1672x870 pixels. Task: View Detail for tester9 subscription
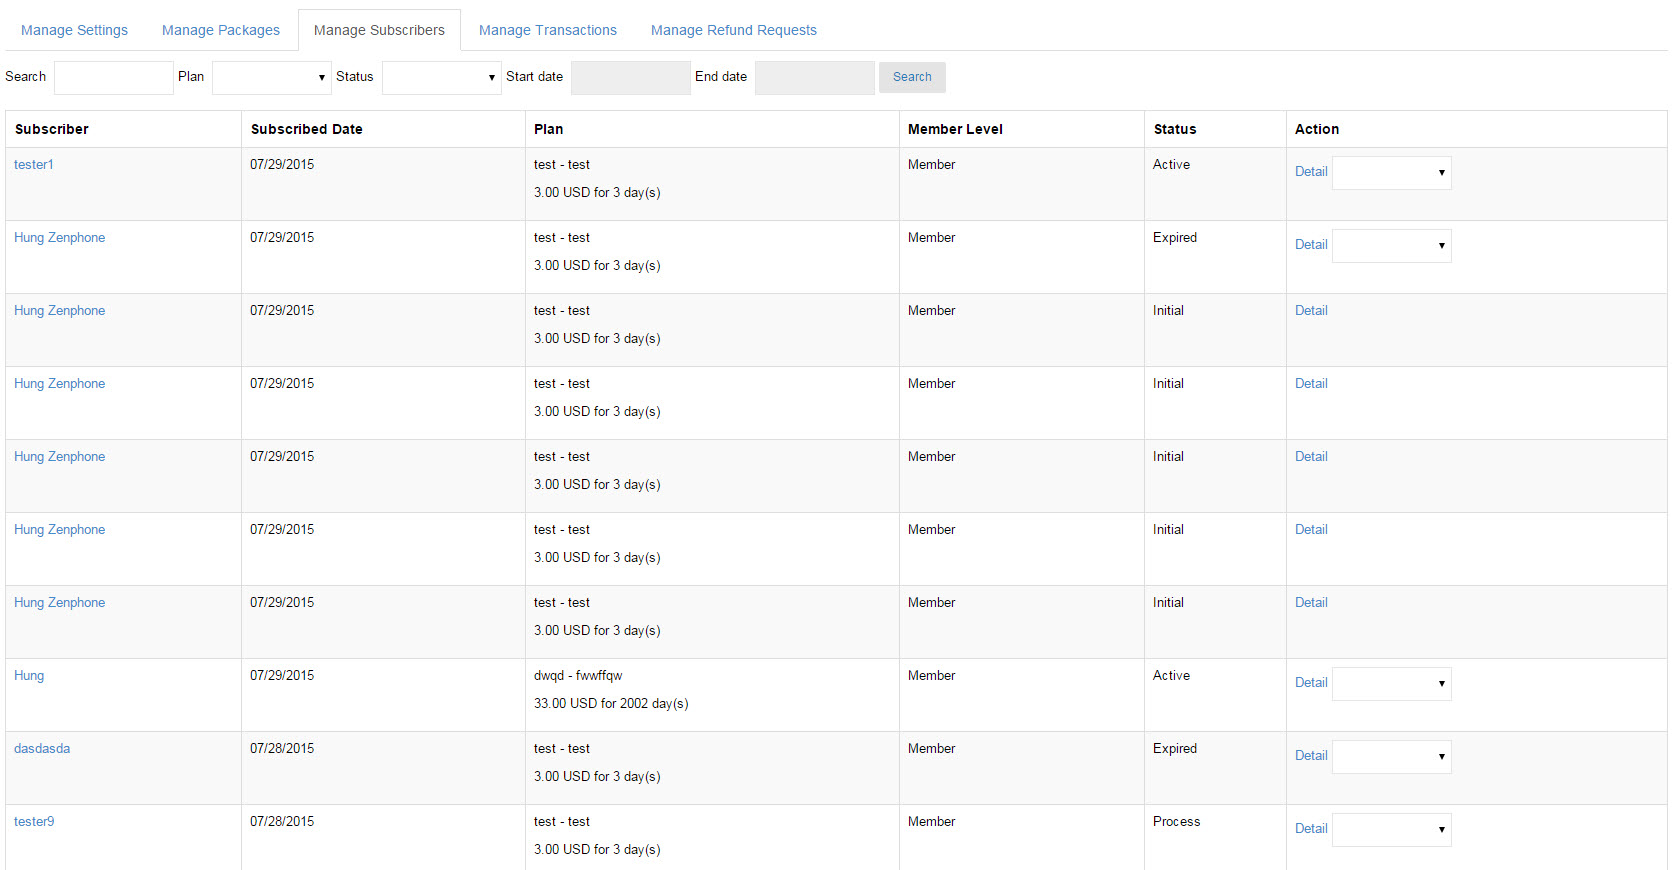(x=1311, y=829)
